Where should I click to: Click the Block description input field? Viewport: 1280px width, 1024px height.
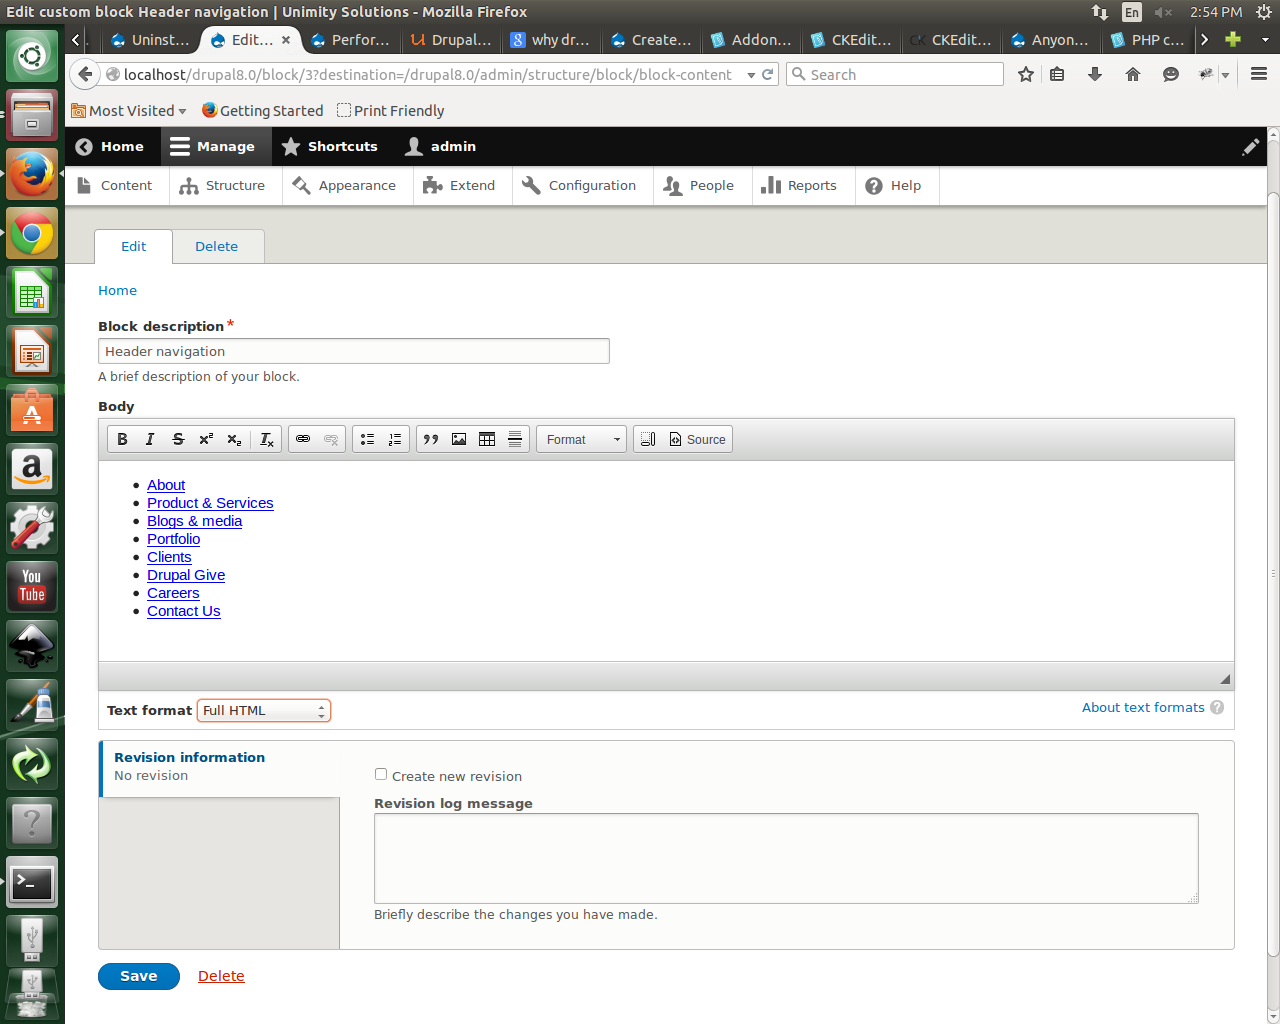(353, 351)
